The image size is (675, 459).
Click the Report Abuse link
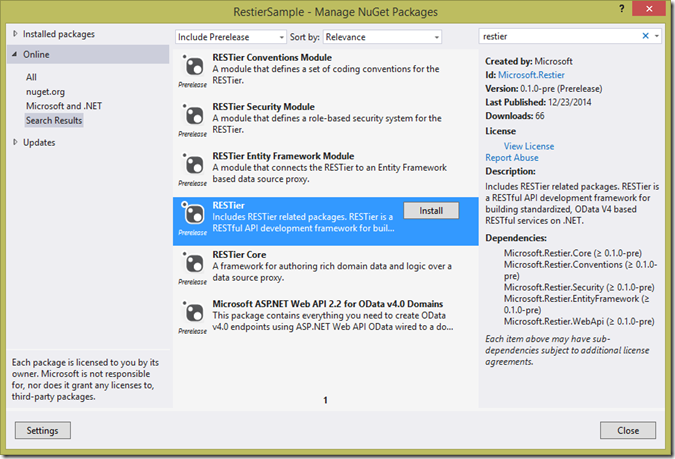(512, 158)
